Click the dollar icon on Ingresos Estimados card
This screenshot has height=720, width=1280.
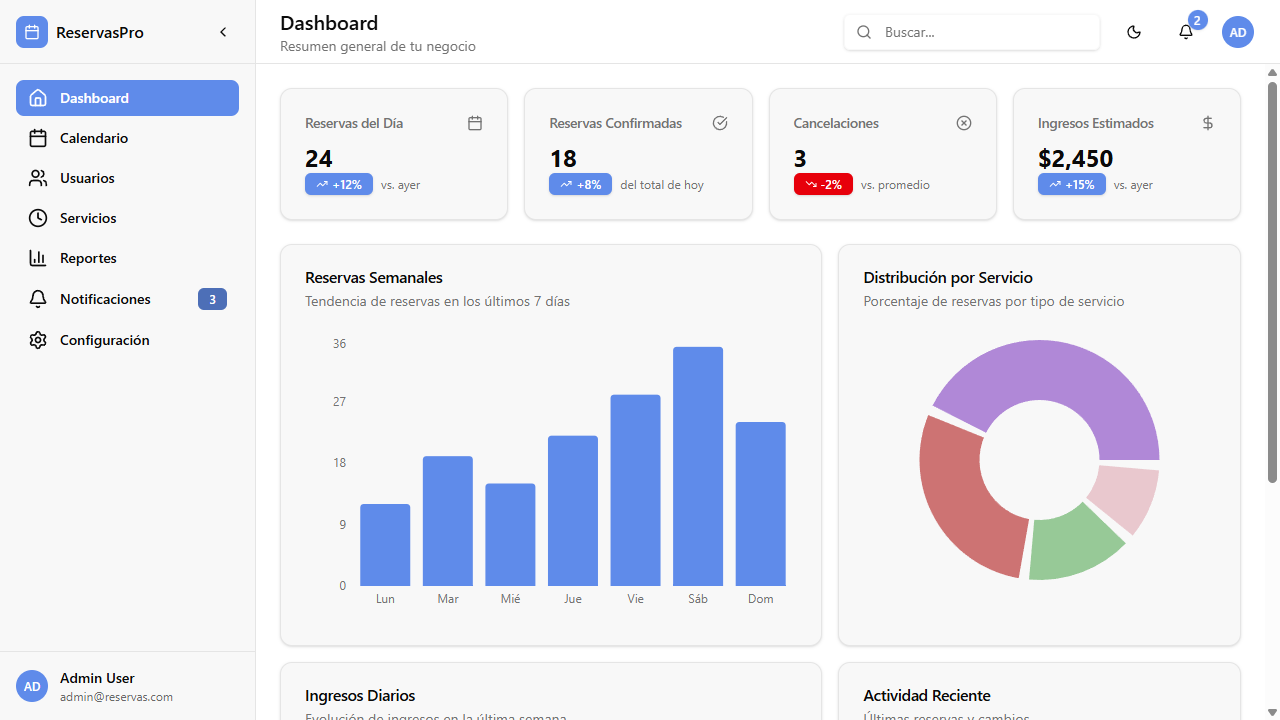click(x=1207, y=122)
